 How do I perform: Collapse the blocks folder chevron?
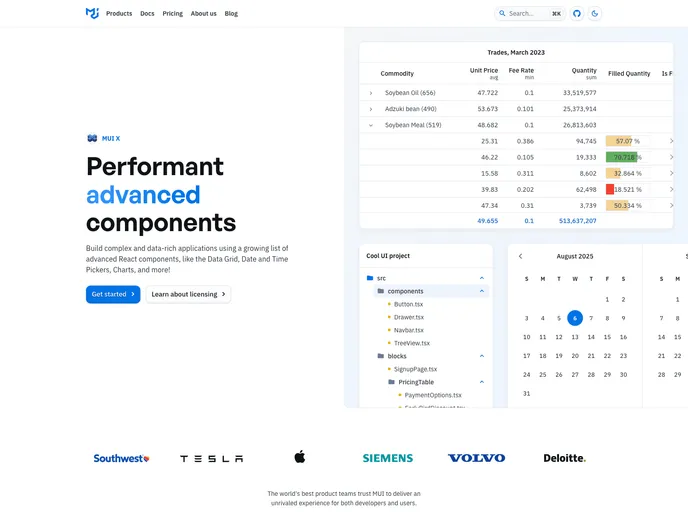(482, 356)
